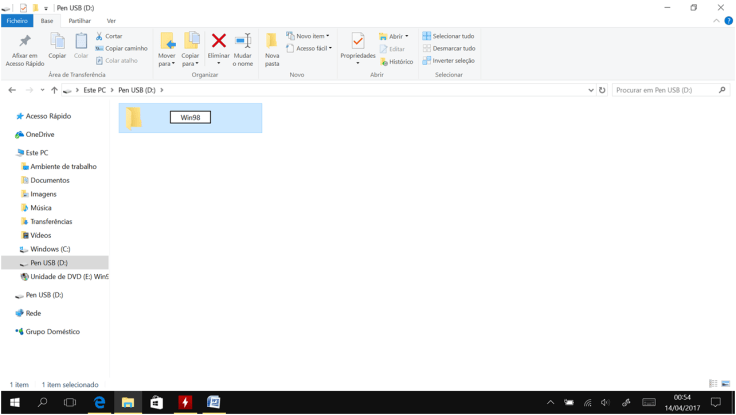The width and height of the screenshot is (736, 415).
Task: Open the Novo item dropdown
Action: pos(308,36)
